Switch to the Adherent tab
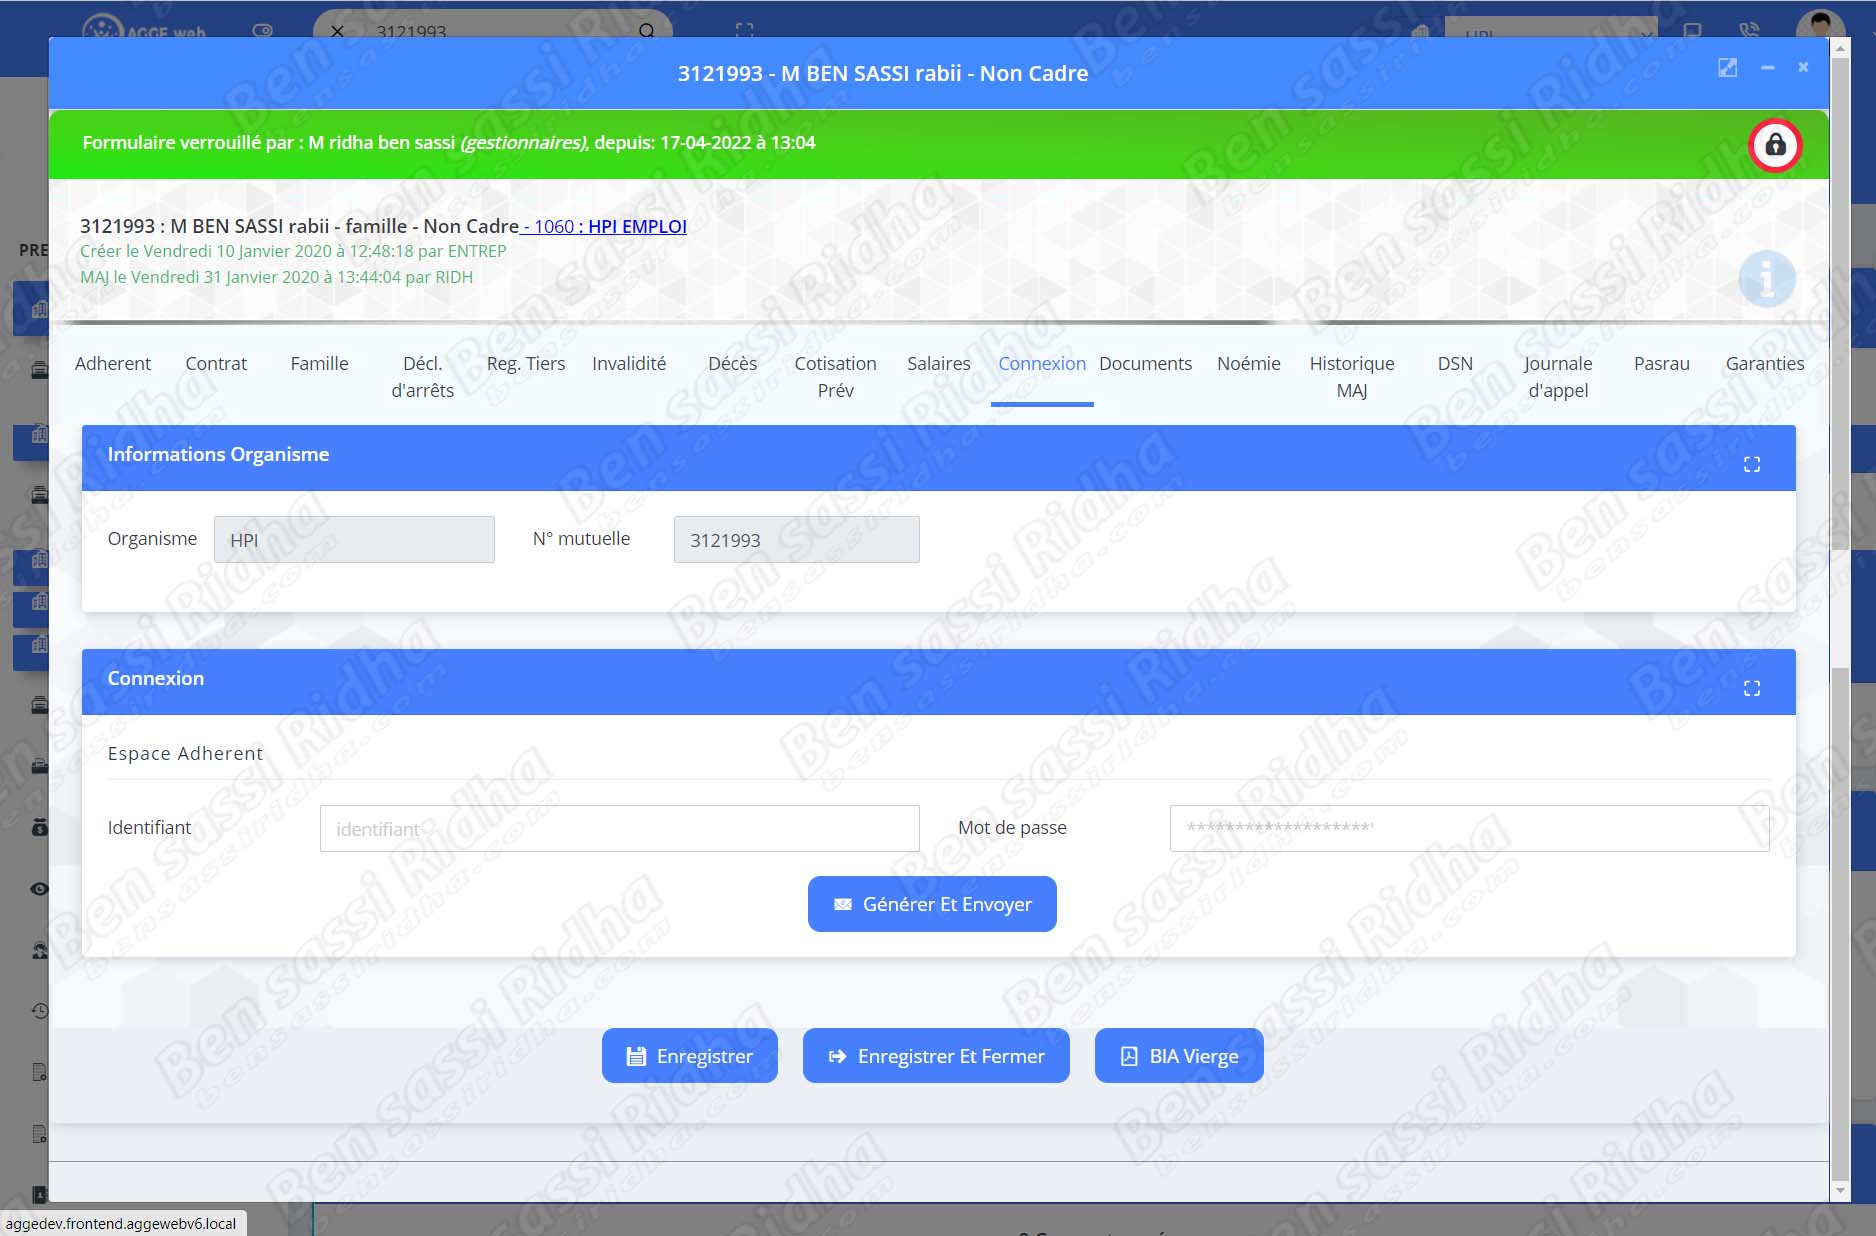This screenshot has height=1236, width=1876. pyautogui.click(x=113, y=364)
